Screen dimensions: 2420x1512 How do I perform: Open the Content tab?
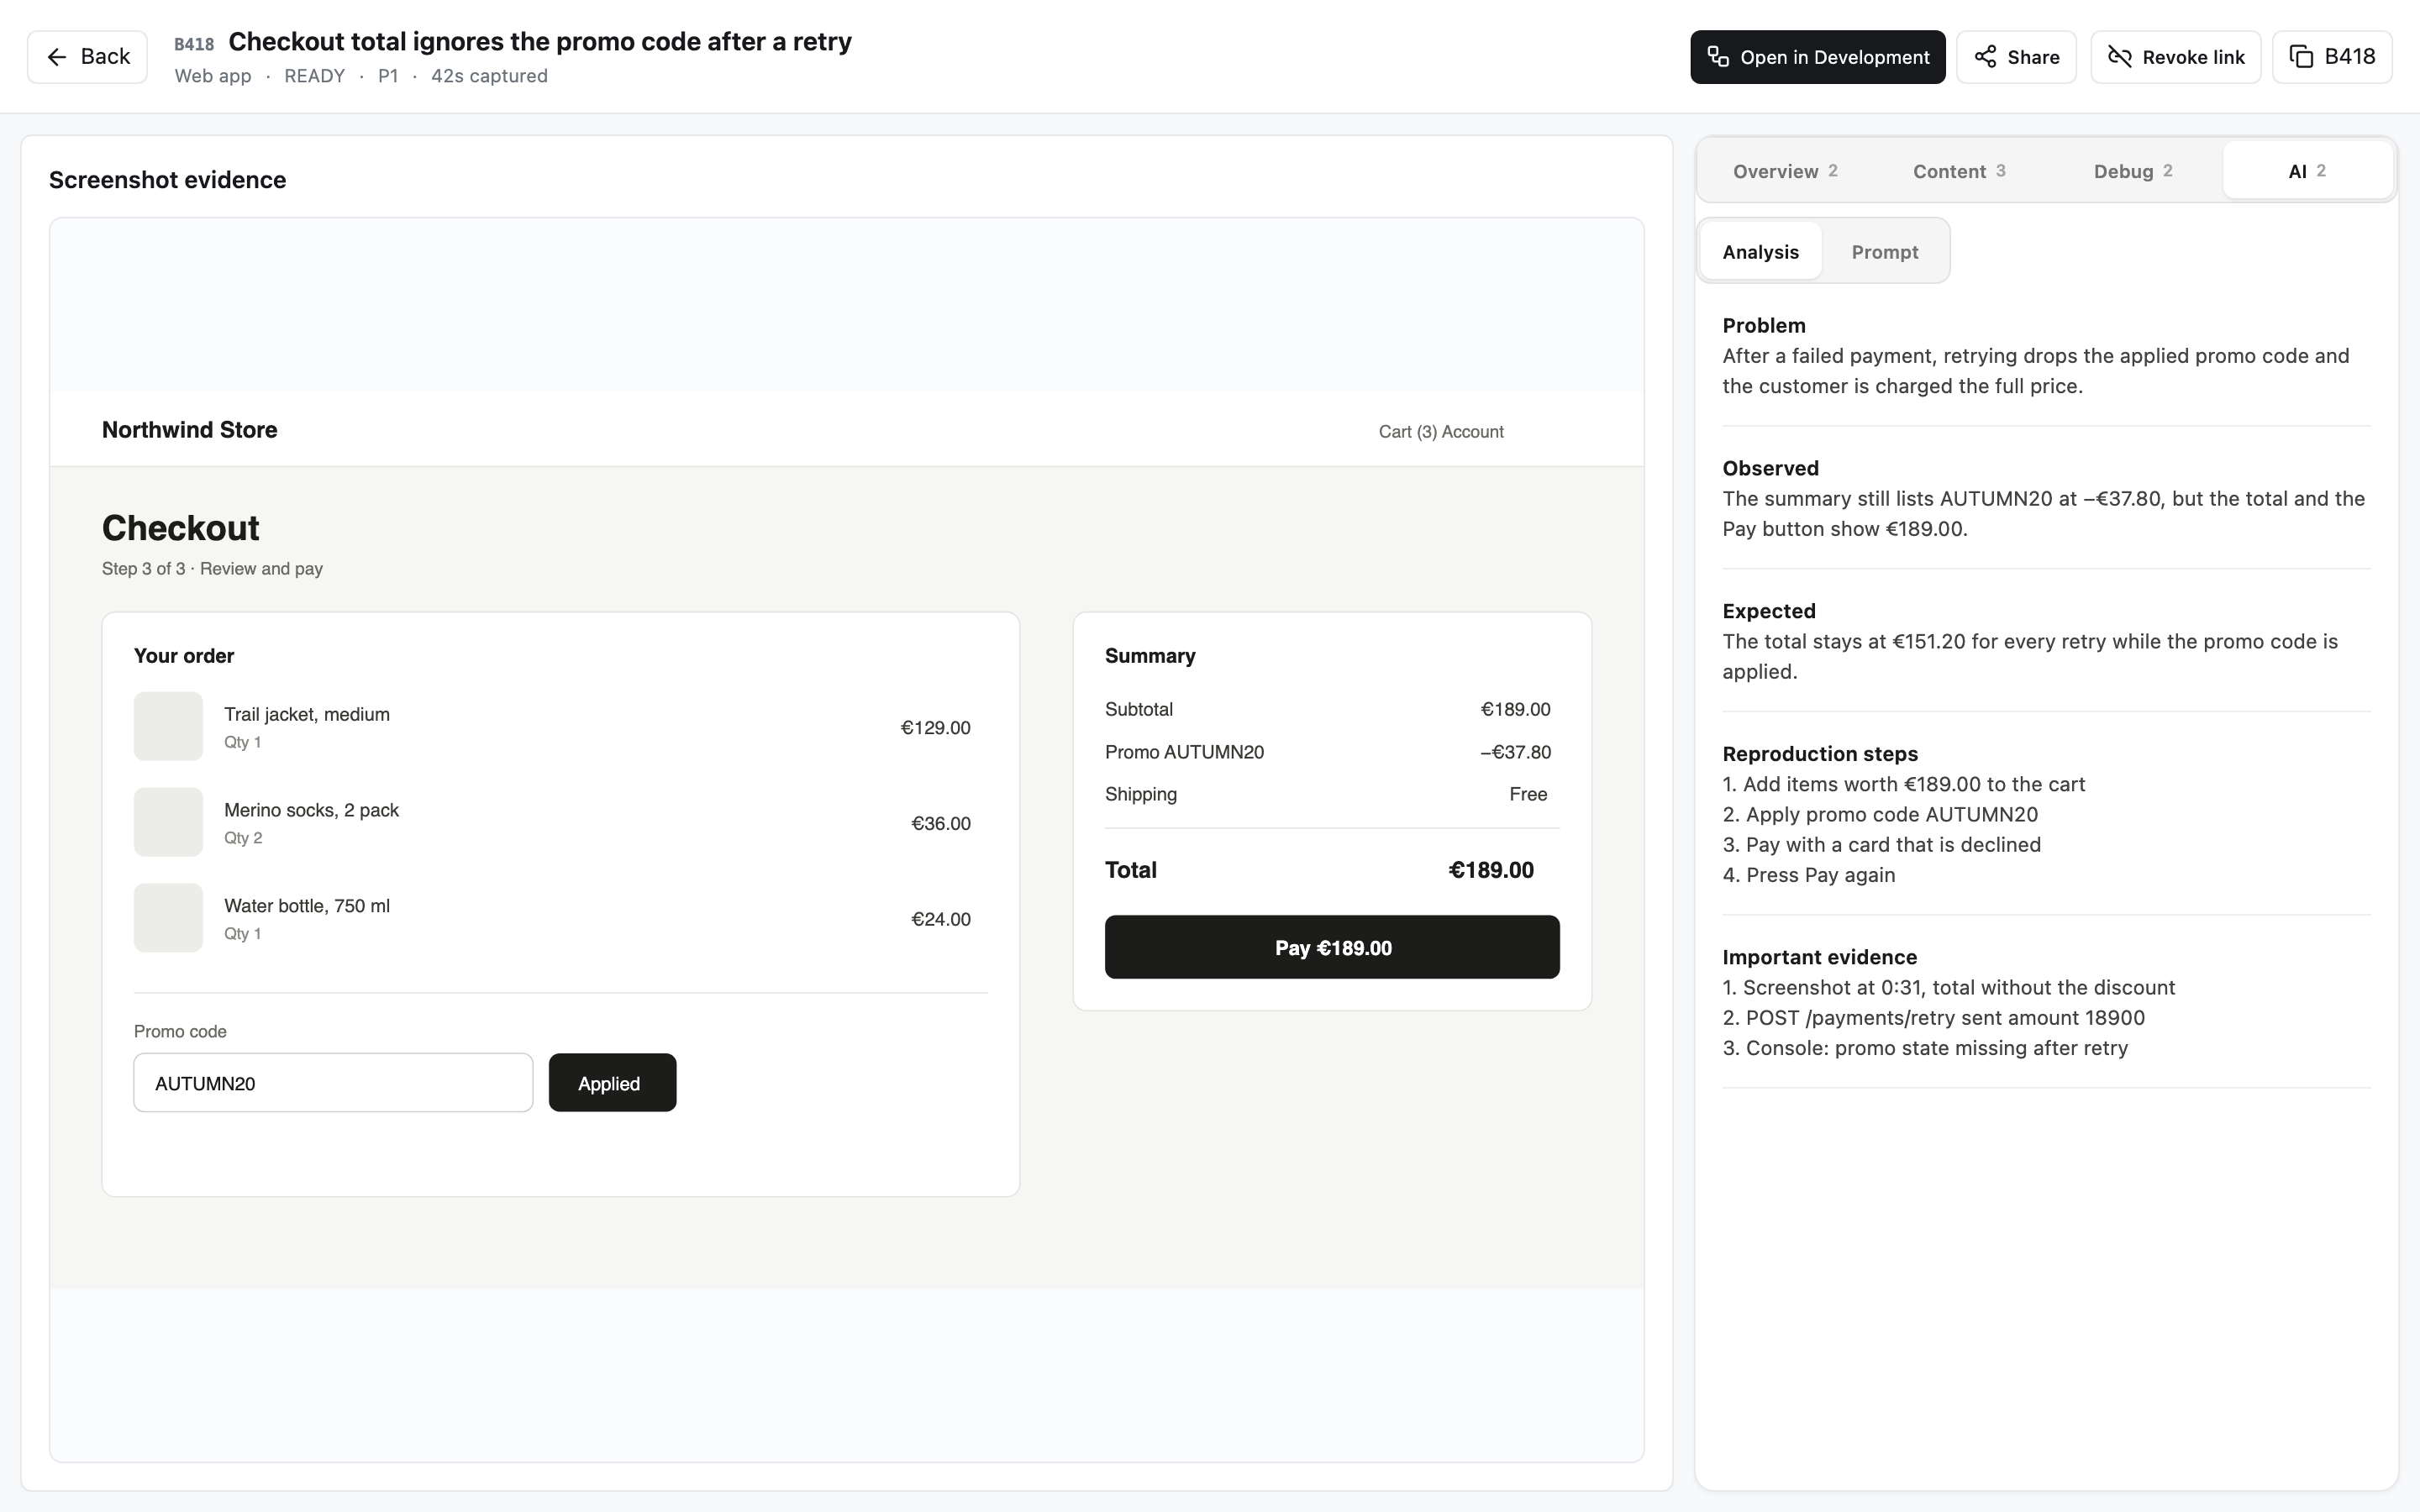coord(1959,171)
